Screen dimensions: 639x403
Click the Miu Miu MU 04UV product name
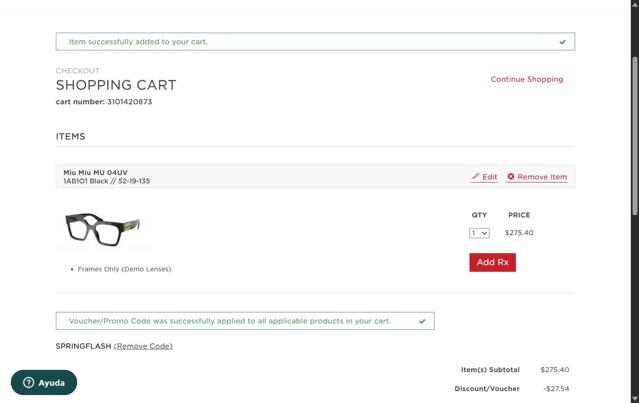(x=95, y=172)
